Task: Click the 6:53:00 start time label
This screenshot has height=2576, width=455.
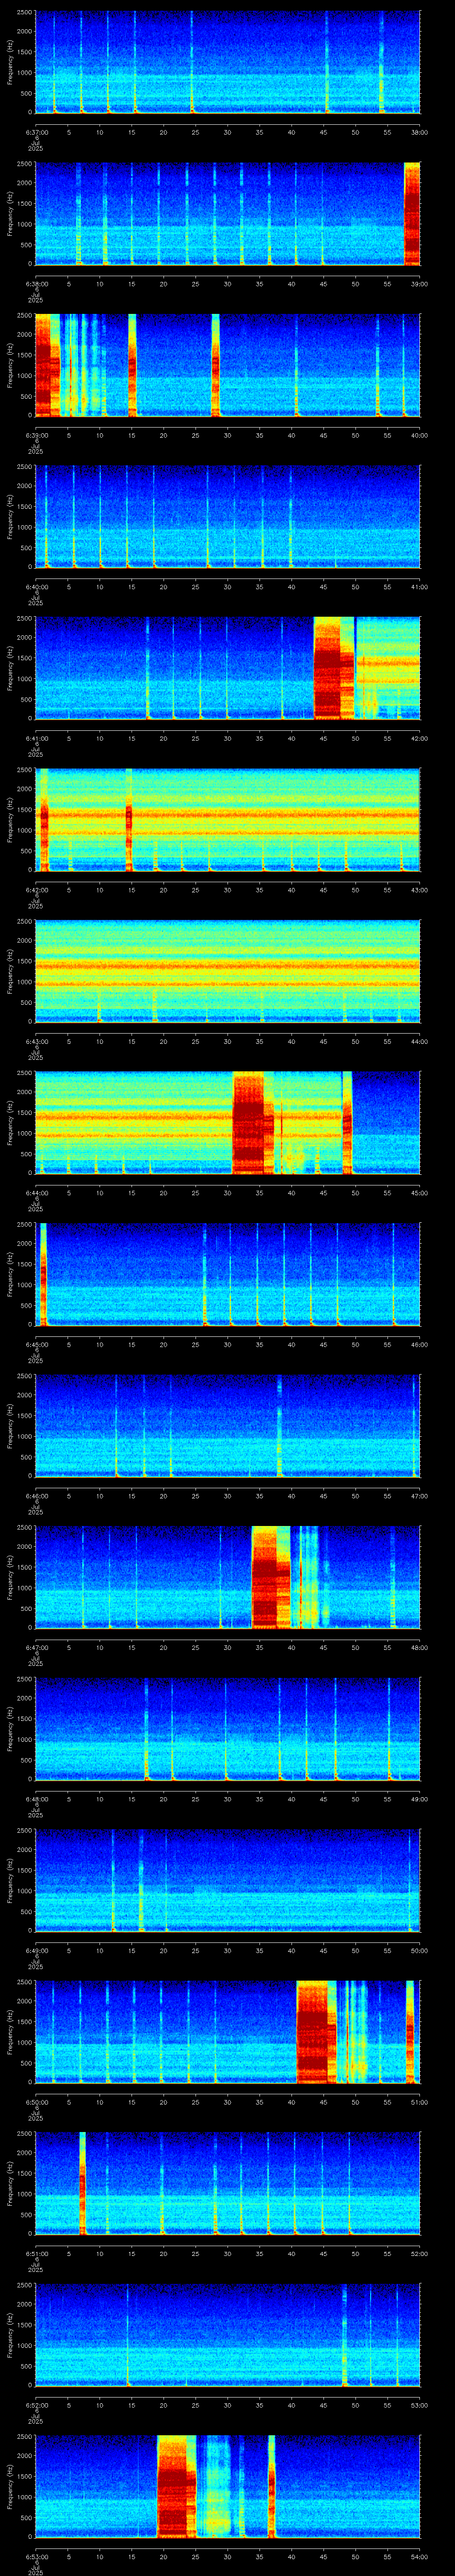Action: (36, 2556)
